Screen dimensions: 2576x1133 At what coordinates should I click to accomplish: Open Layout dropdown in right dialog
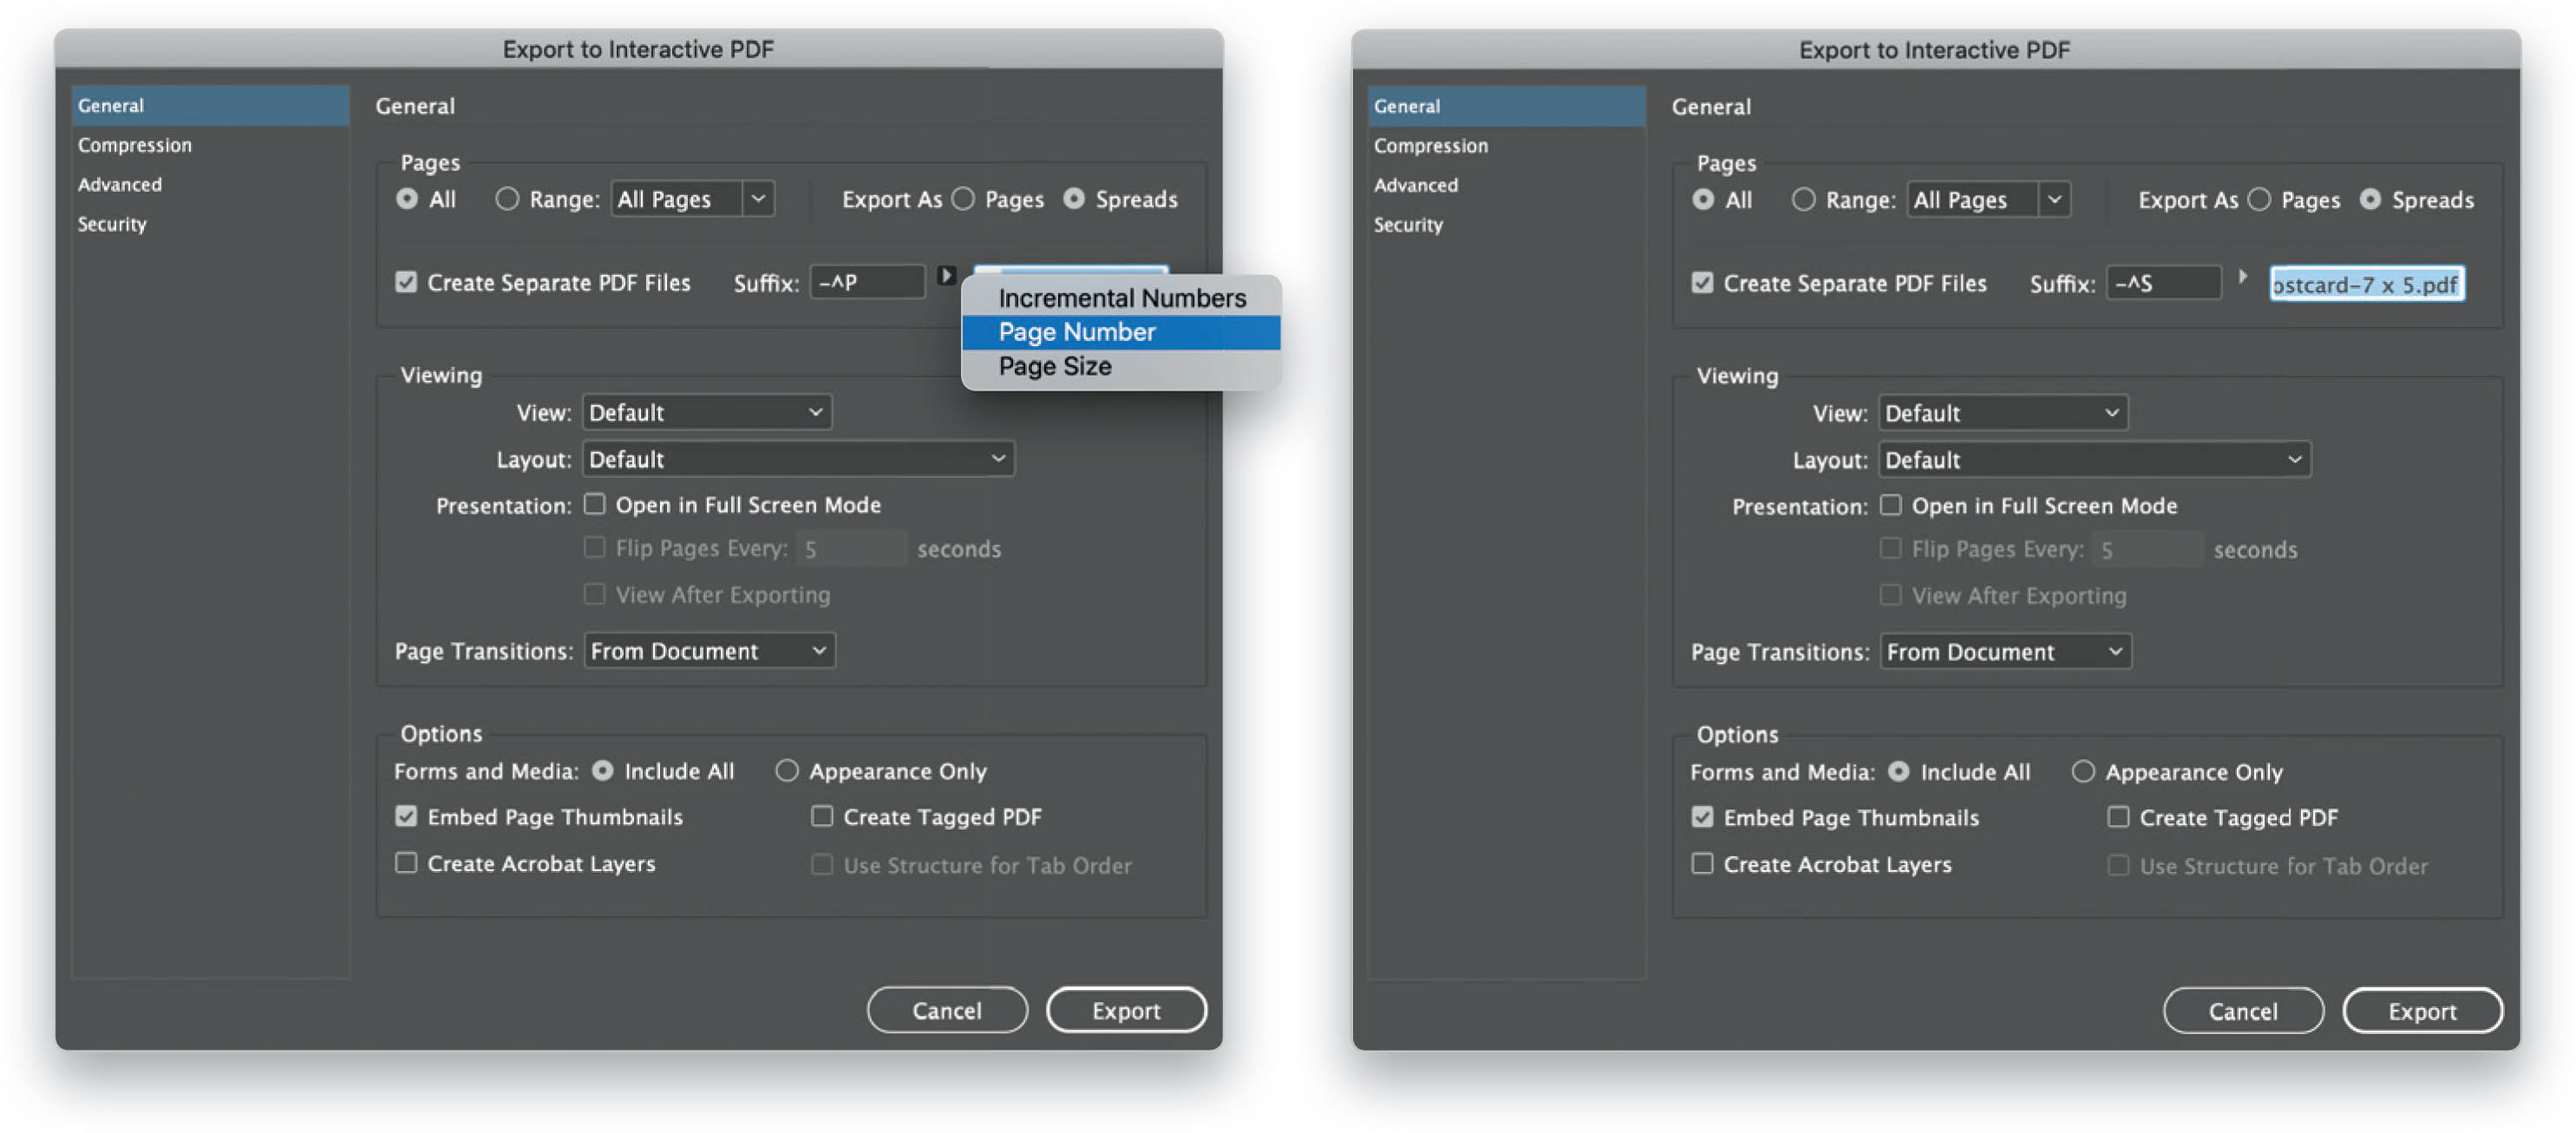point(2094,460)
